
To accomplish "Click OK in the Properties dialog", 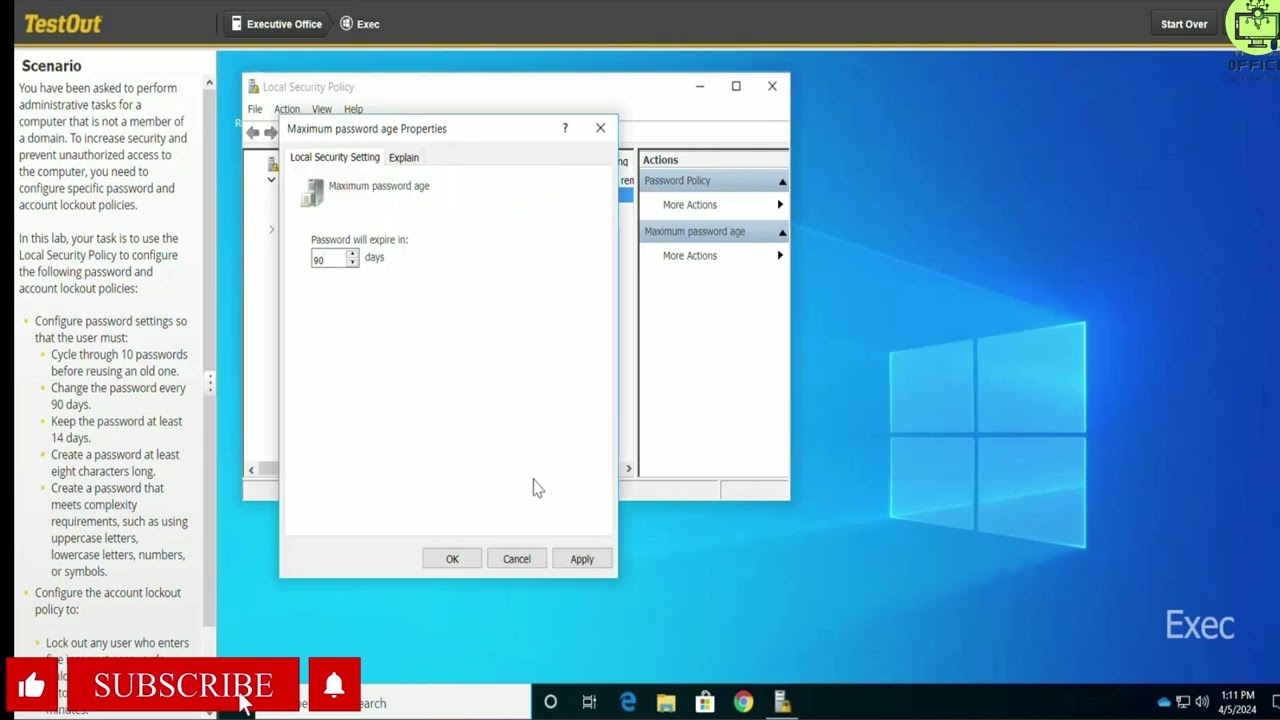I will 452,559.
